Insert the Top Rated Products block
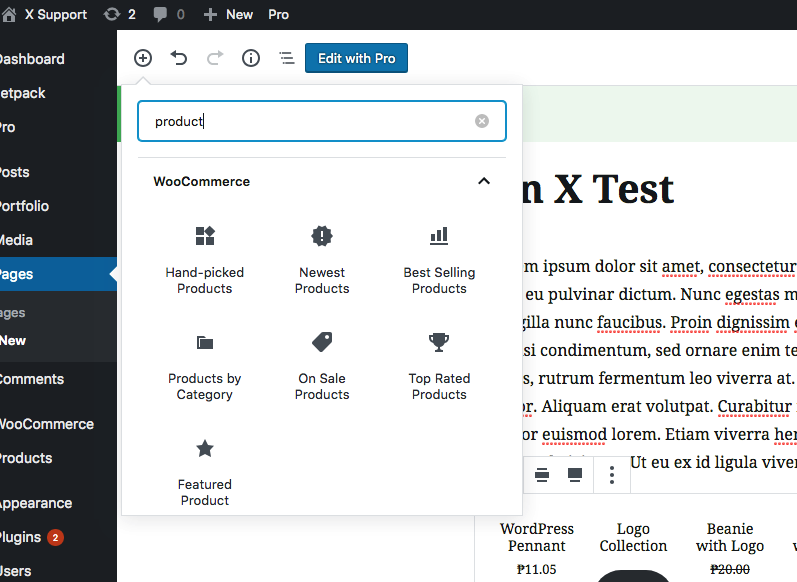This screenshot has height=582, width=797. pos(439,366)
